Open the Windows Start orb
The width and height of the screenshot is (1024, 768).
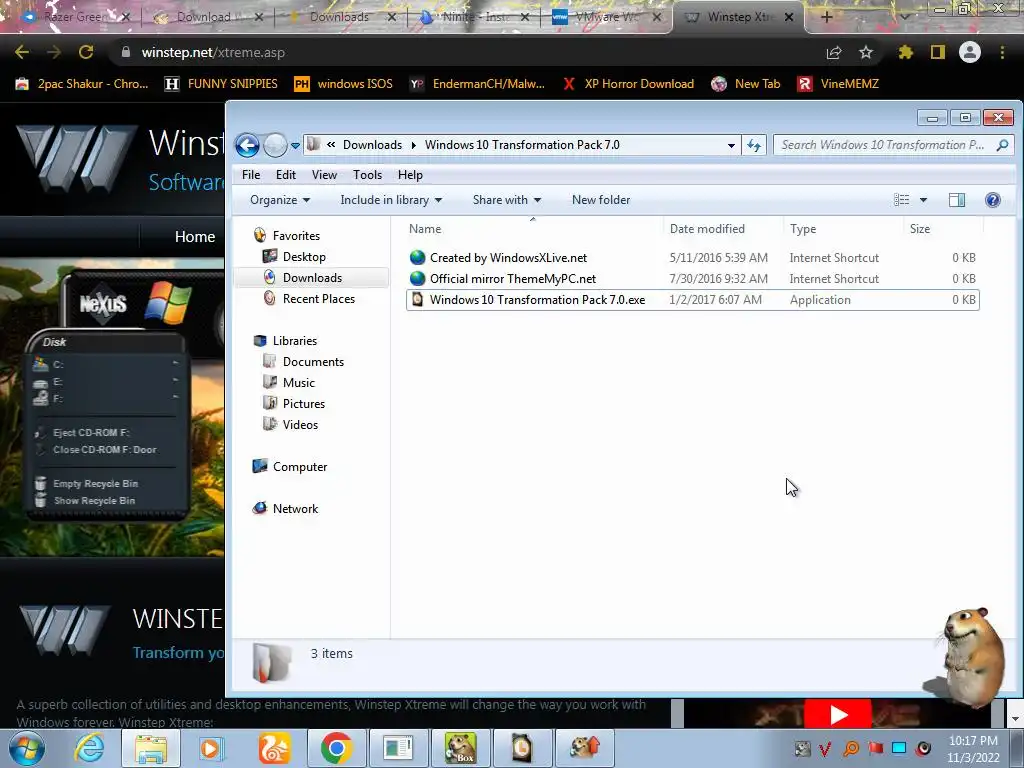pyautogui.click(x=27, y=748)
